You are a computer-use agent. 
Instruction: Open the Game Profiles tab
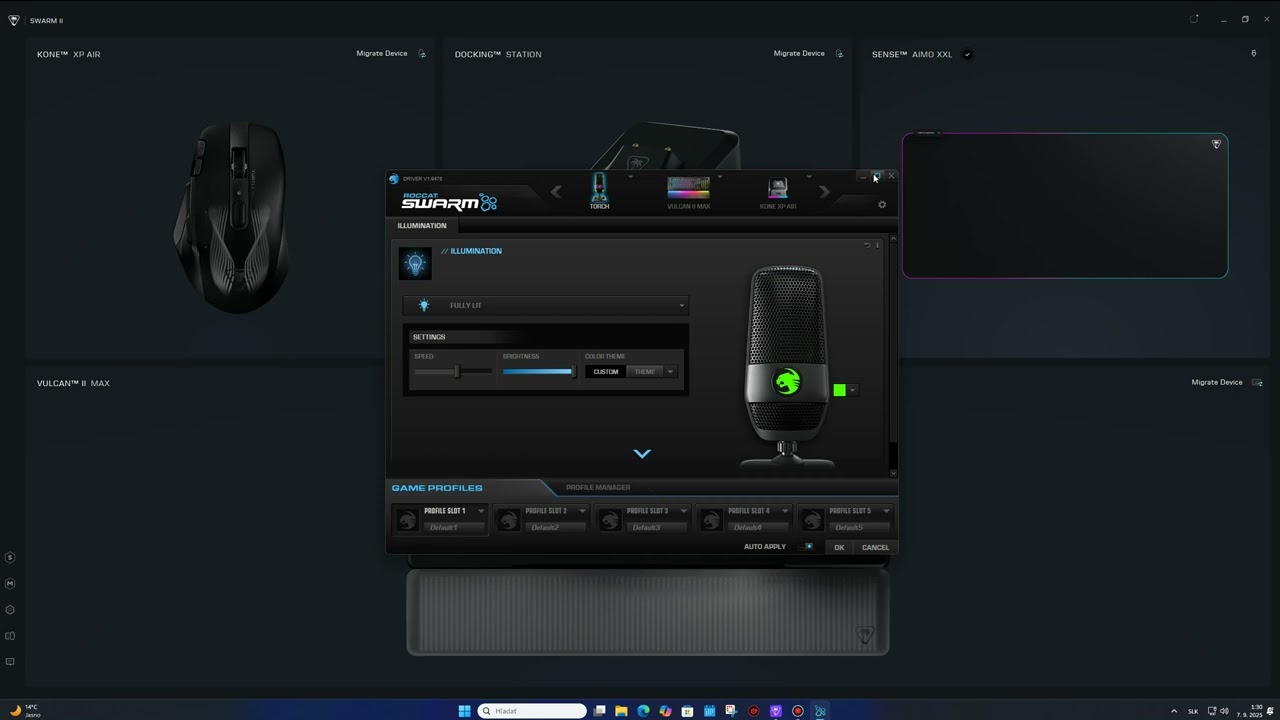(437, 488)
